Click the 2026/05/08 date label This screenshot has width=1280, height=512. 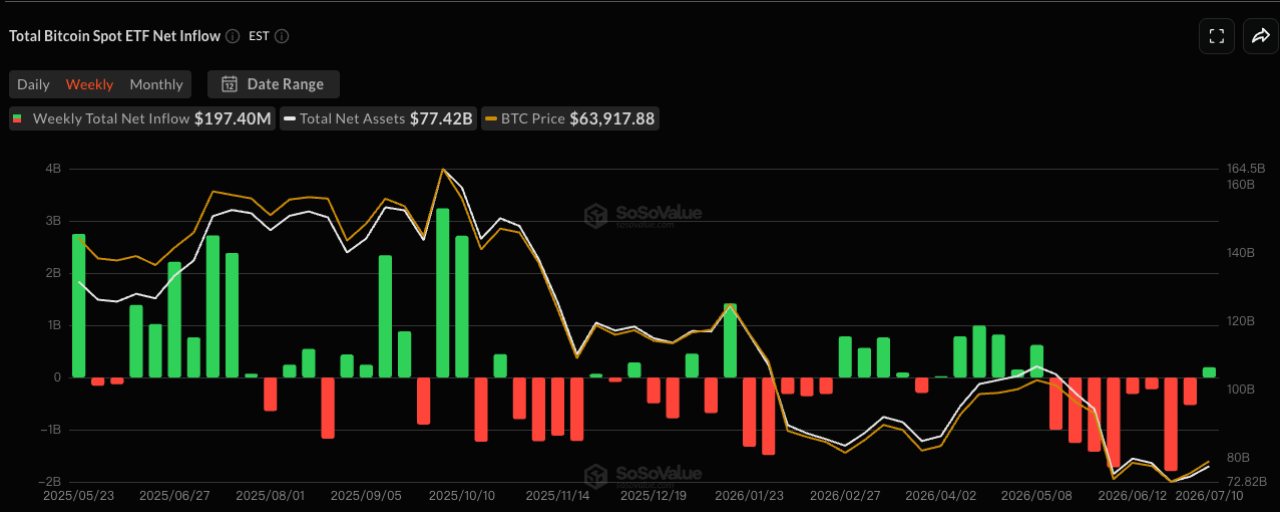coord(1036,495)
